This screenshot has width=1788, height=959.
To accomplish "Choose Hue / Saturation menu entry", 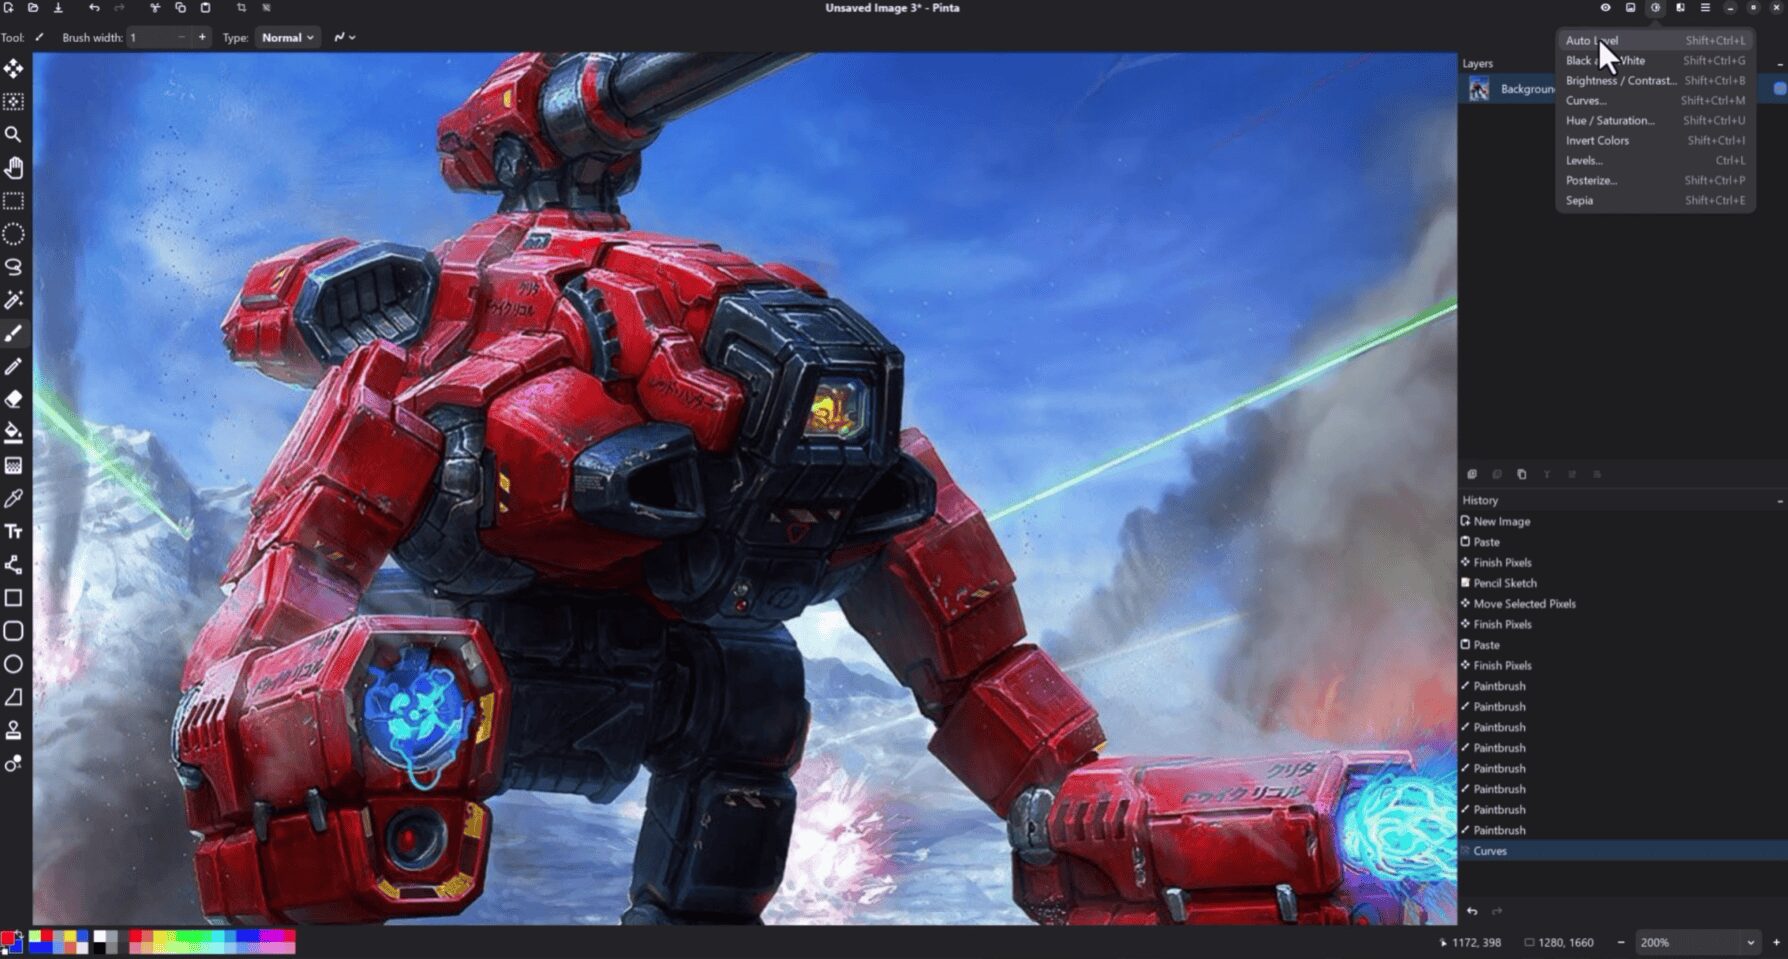I will (x=1655, y=121).
